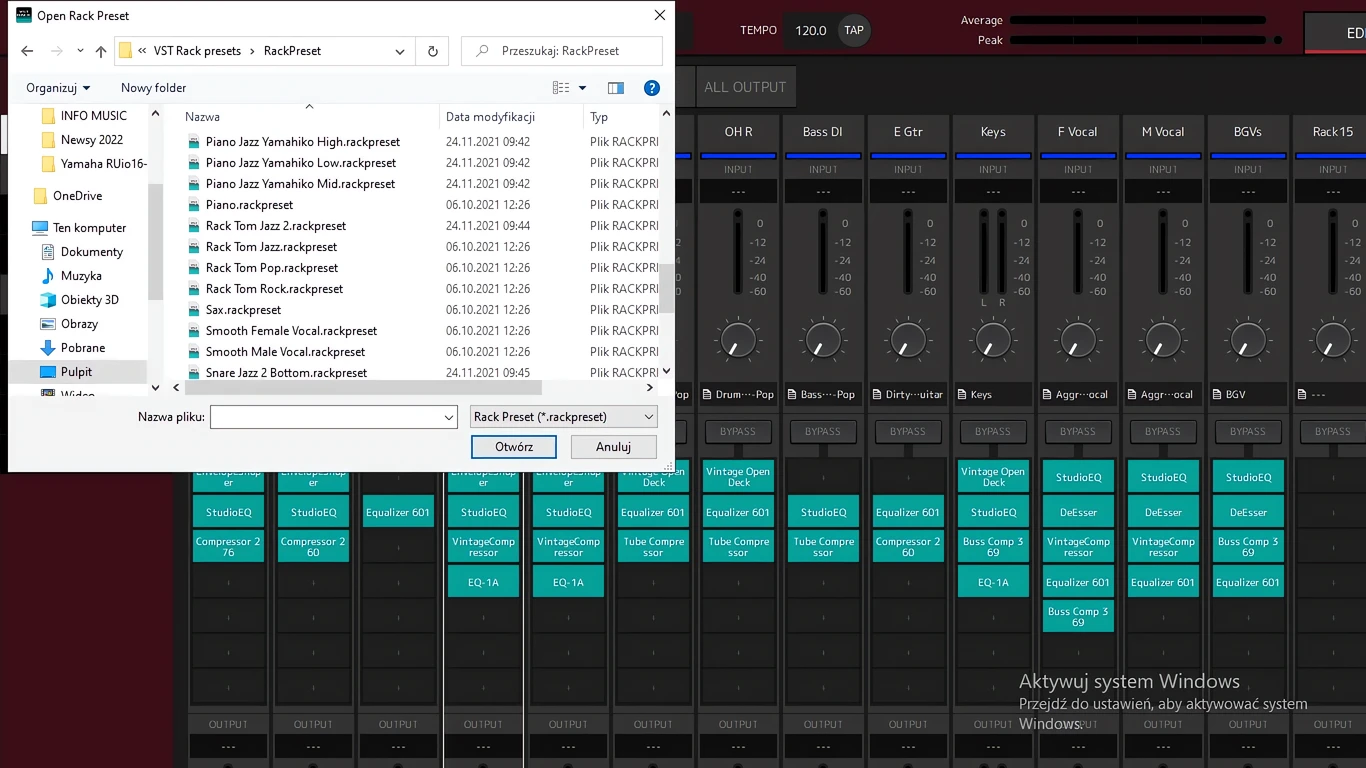
Task: Toggle BYPASS on M Vocal rack
Action: [x=1163, y=432]
